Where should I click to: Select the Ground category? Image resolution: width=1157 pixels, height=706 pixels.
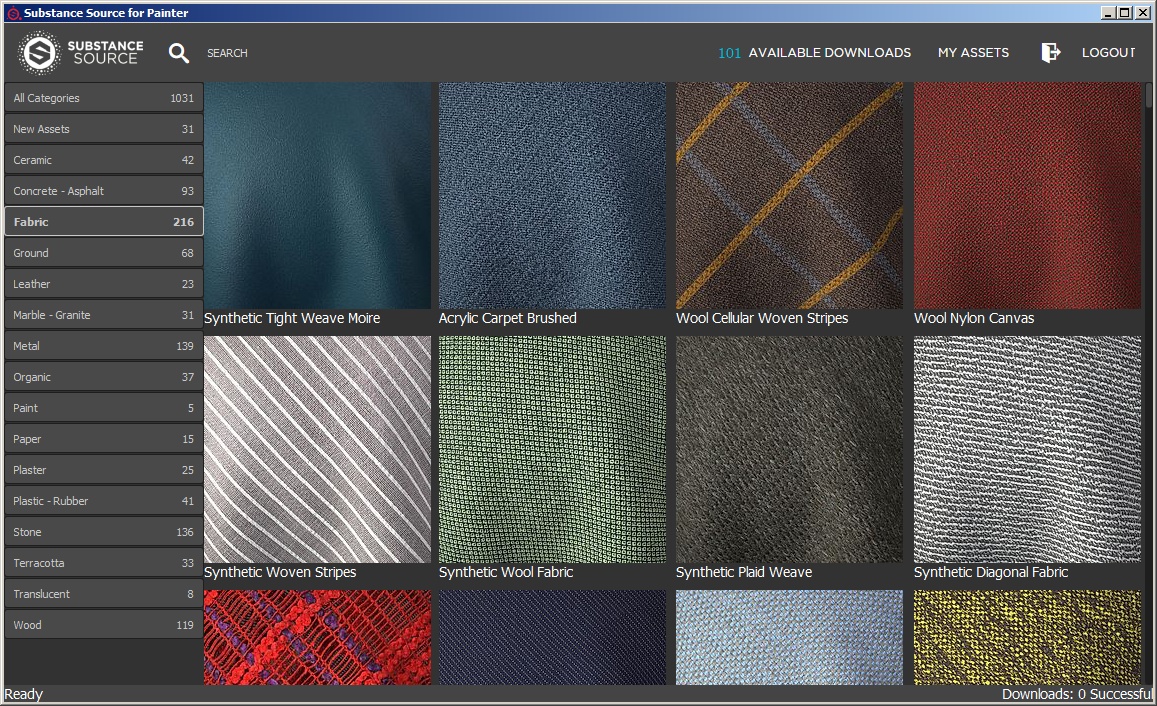click(103, 253)
